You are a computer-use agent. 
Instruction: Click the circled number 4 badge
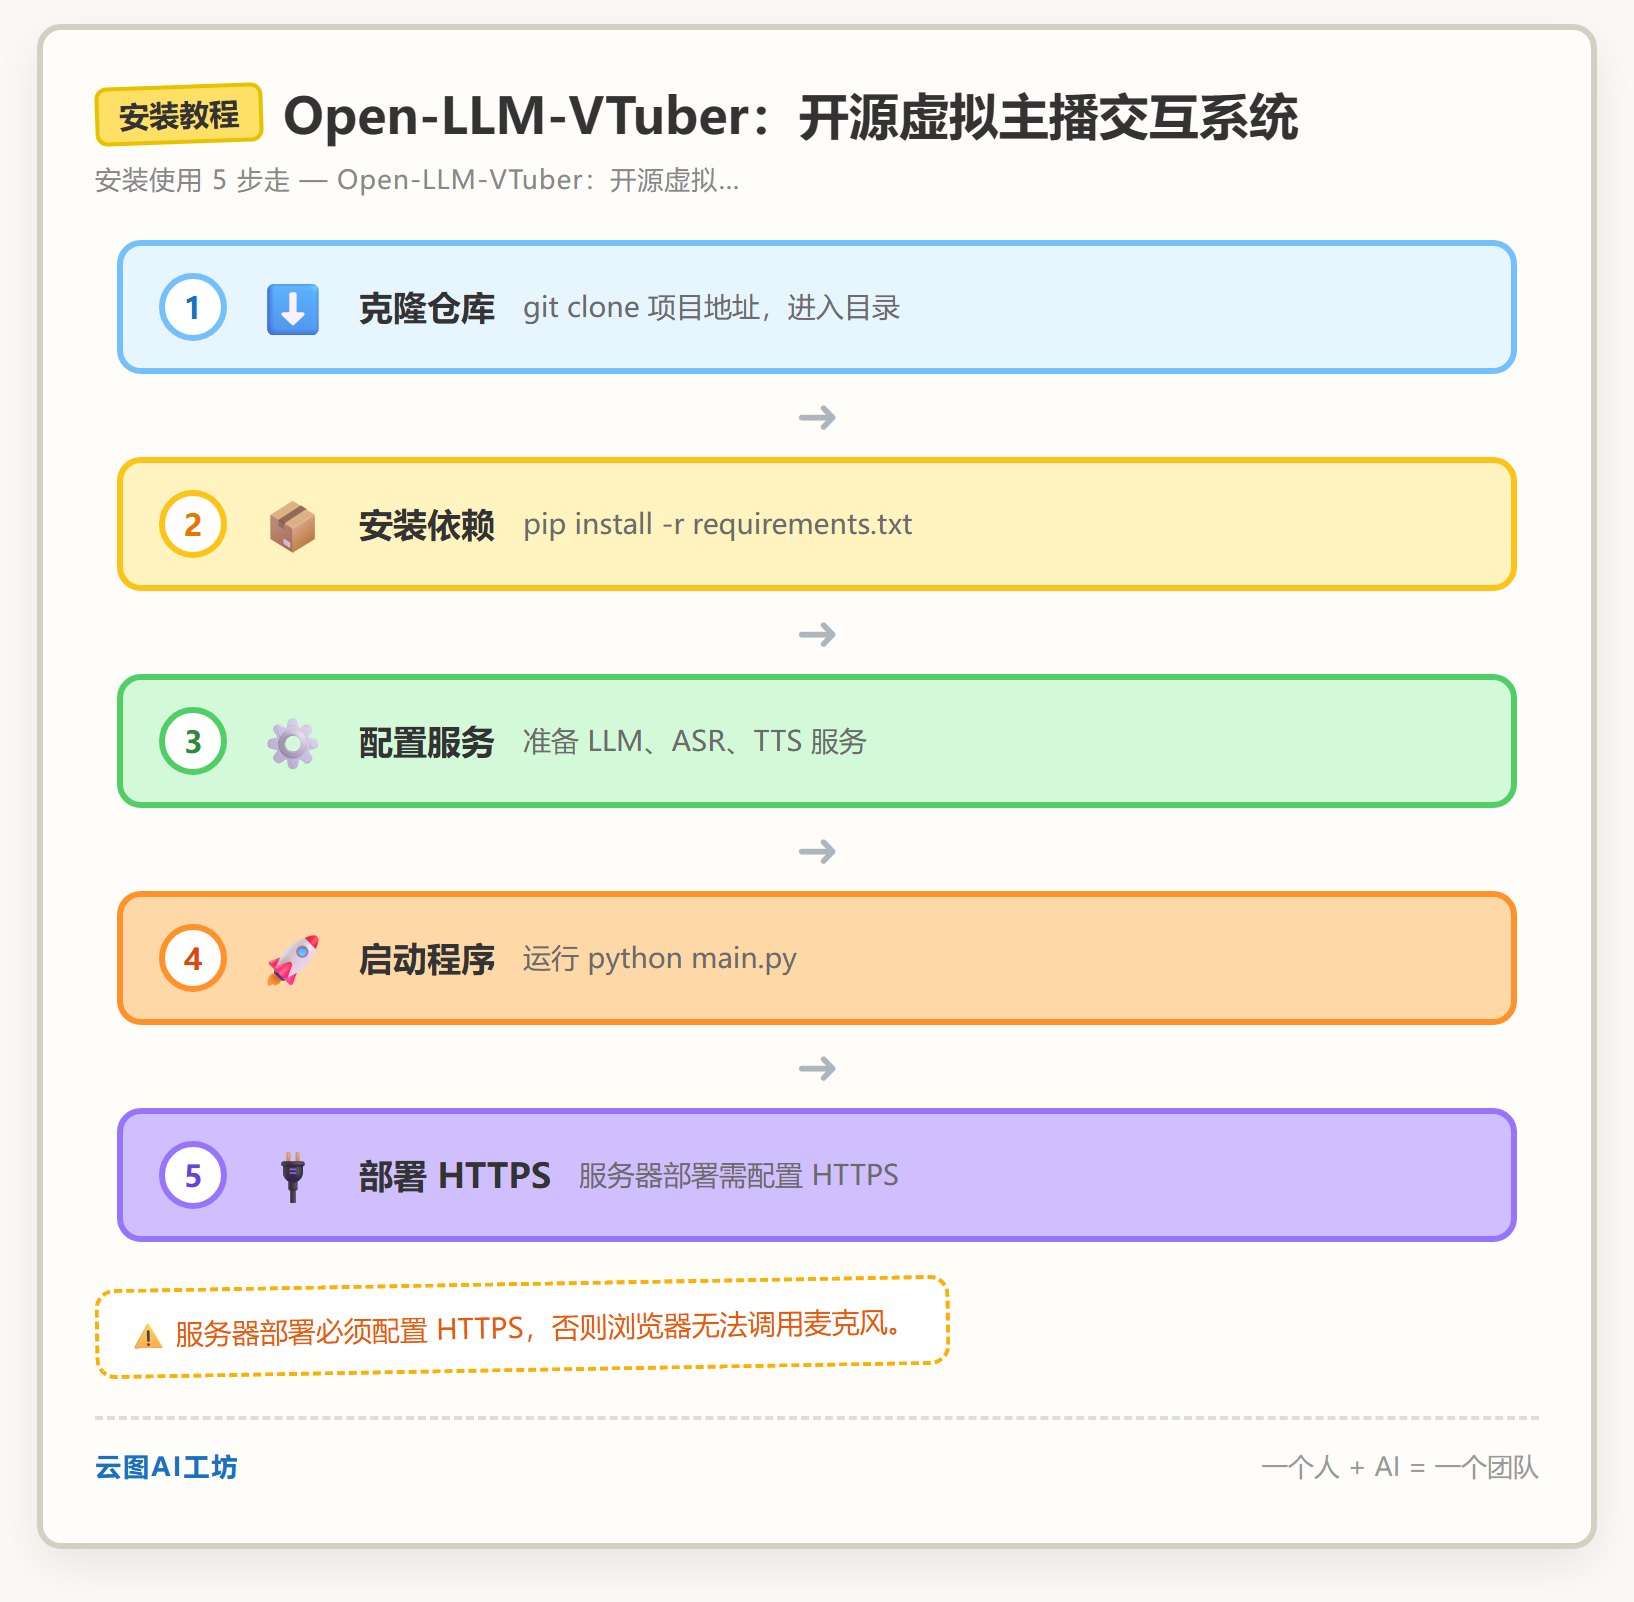(193, 958)
